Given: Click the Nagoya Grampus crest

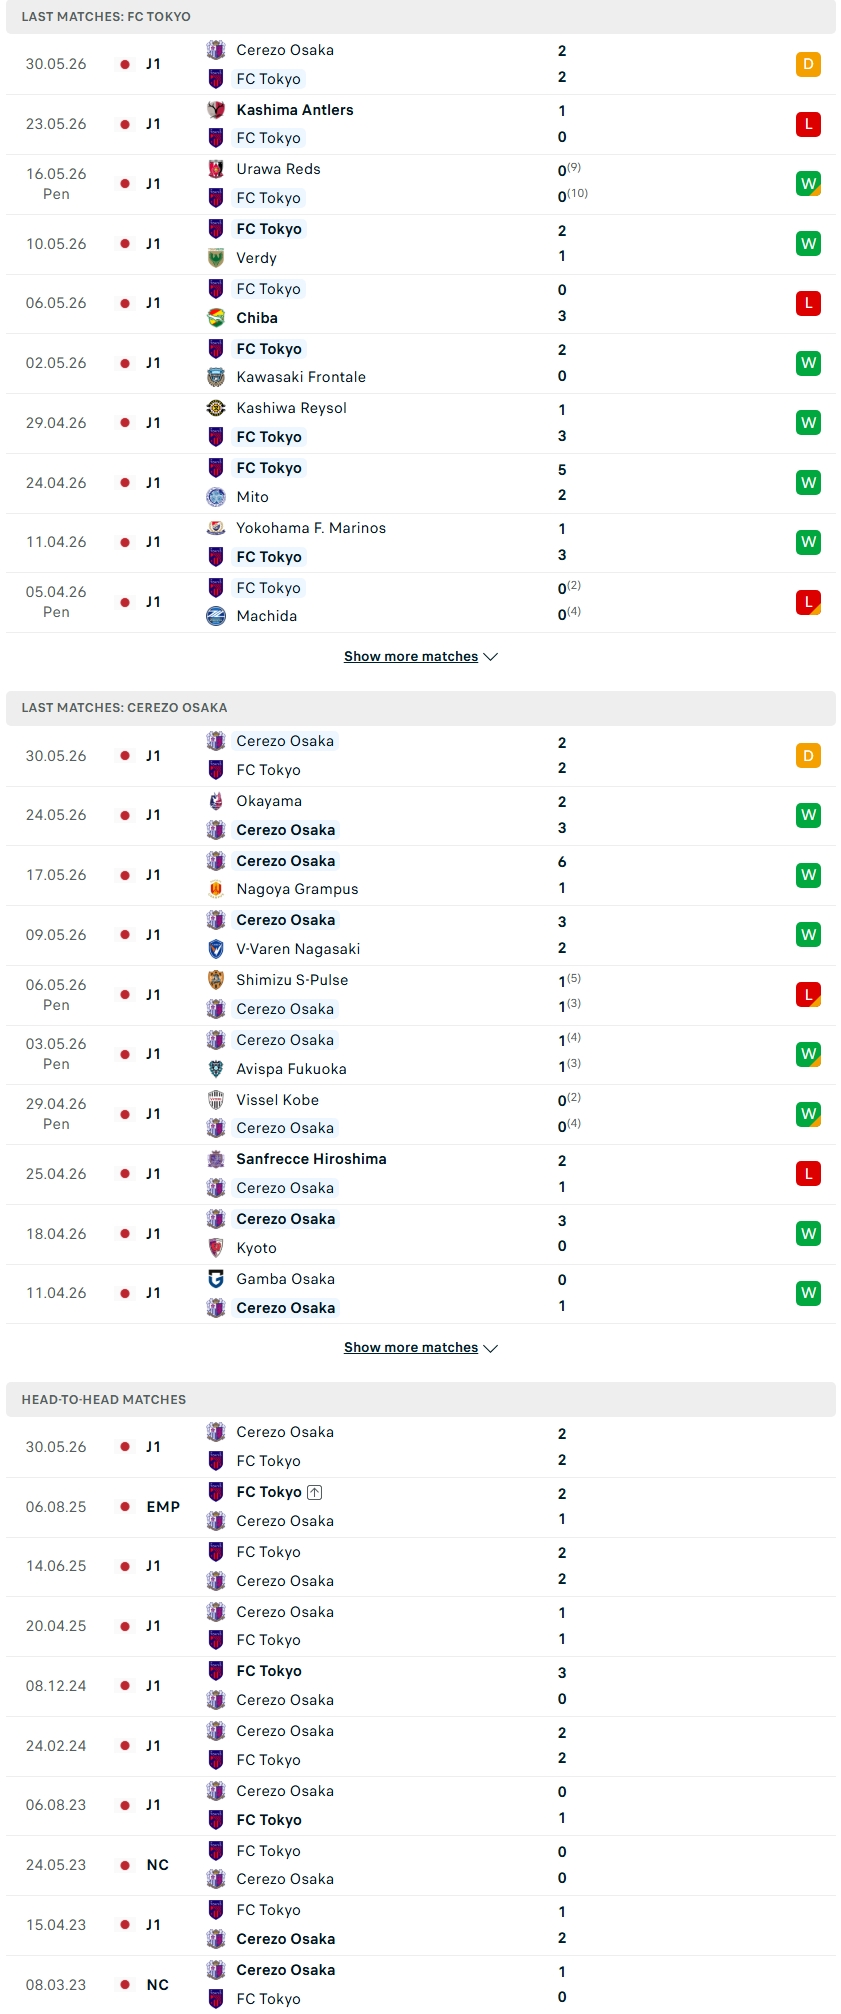Looking at the screenshot, I should click(x=216, y=889).
